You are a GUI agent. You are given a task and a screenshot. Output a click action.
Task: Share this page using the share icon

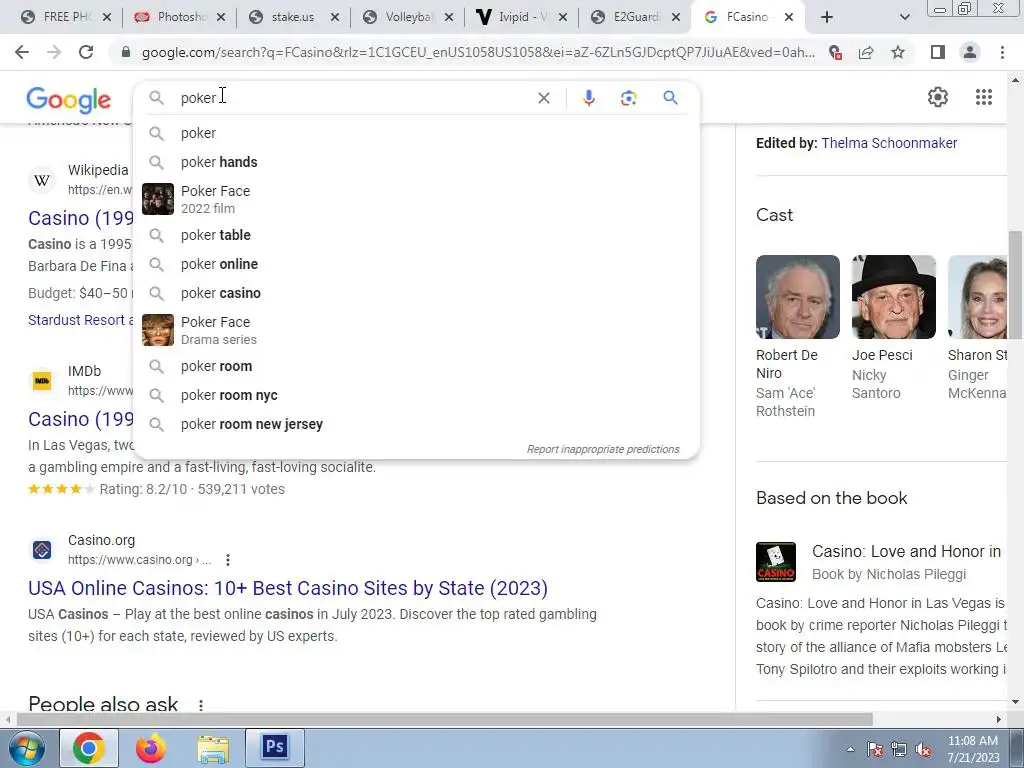[x=866, y=52]
